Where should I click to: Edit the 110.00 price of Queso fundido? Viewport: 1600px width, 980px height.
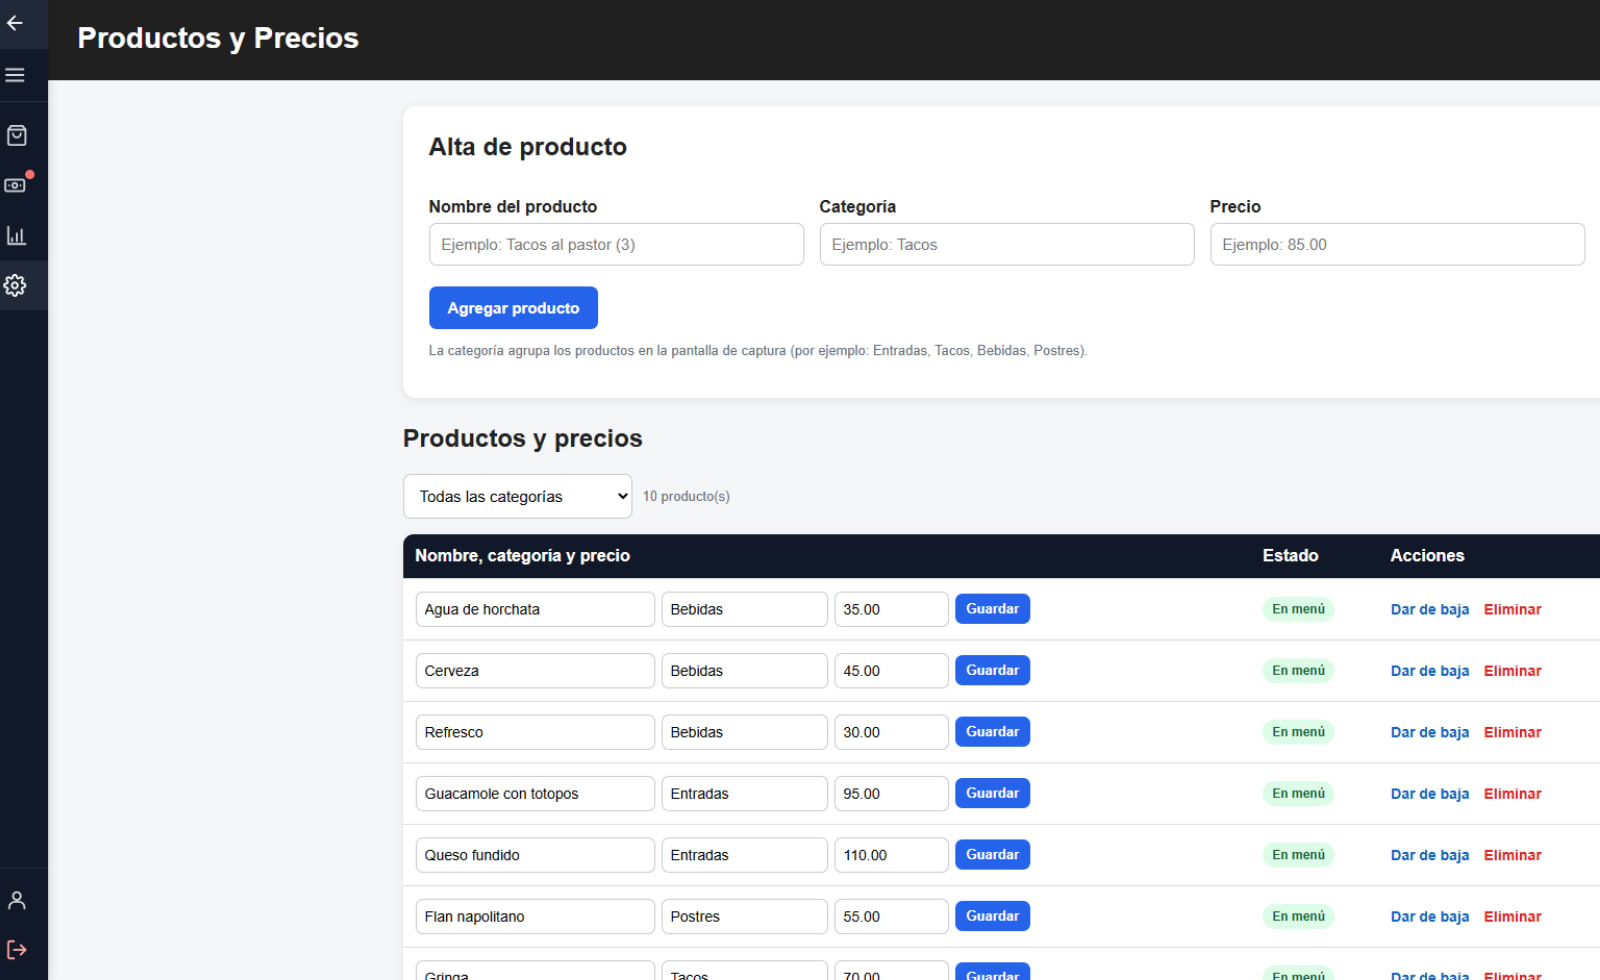click(x=891, y=855)
